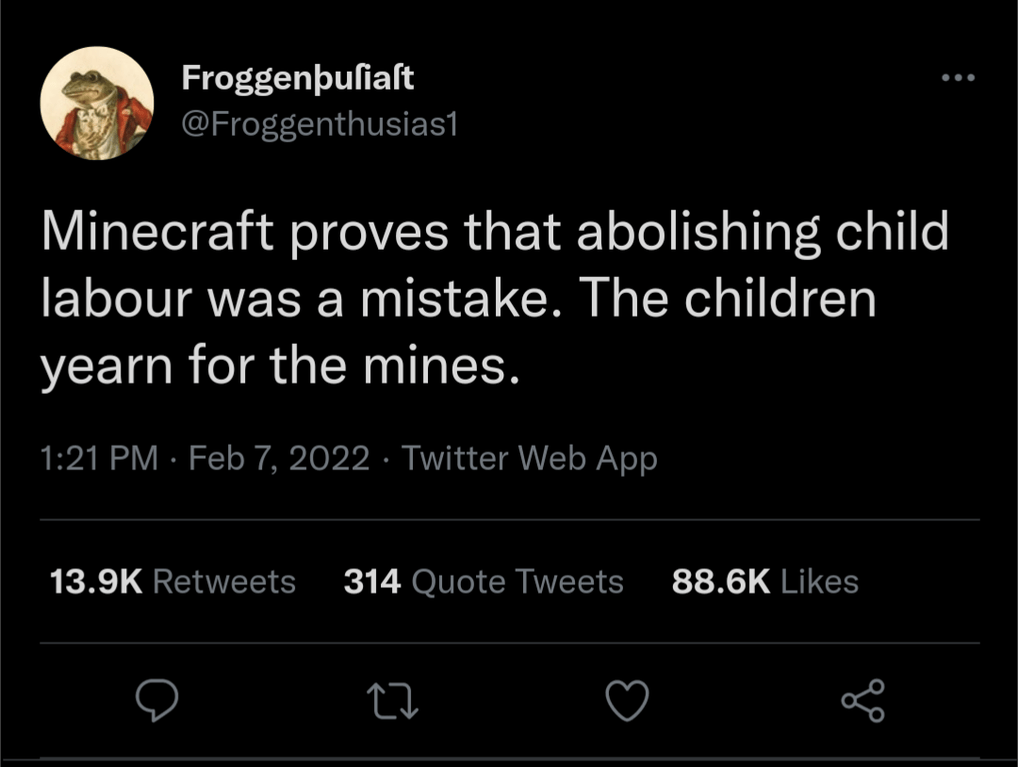Click the word Minecraft in the tweet
Viewport: 1018px width, 767px height.
[158, 231]
